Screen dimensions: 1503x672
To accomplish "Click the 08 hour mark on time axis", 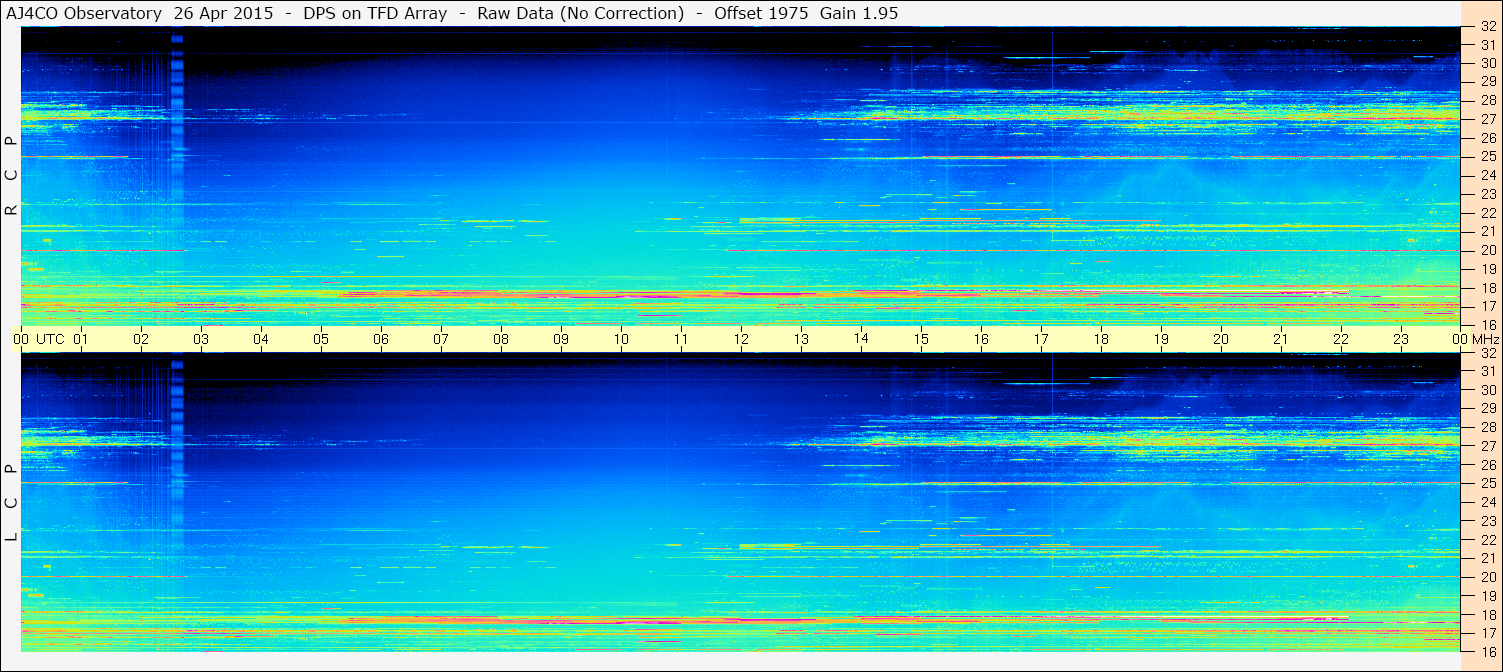I will tap(501, 339).
